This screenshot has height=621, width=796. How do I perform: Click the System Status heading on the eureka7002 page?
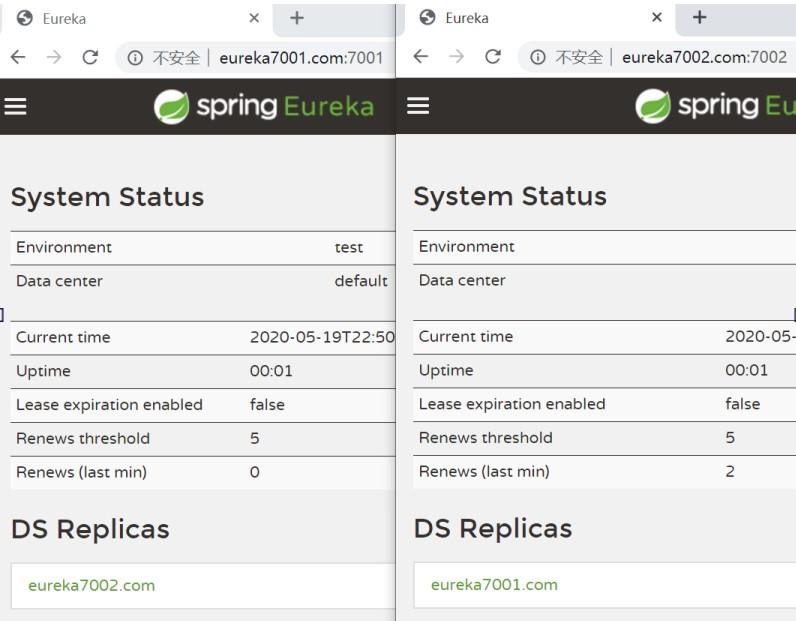point(510,196)
